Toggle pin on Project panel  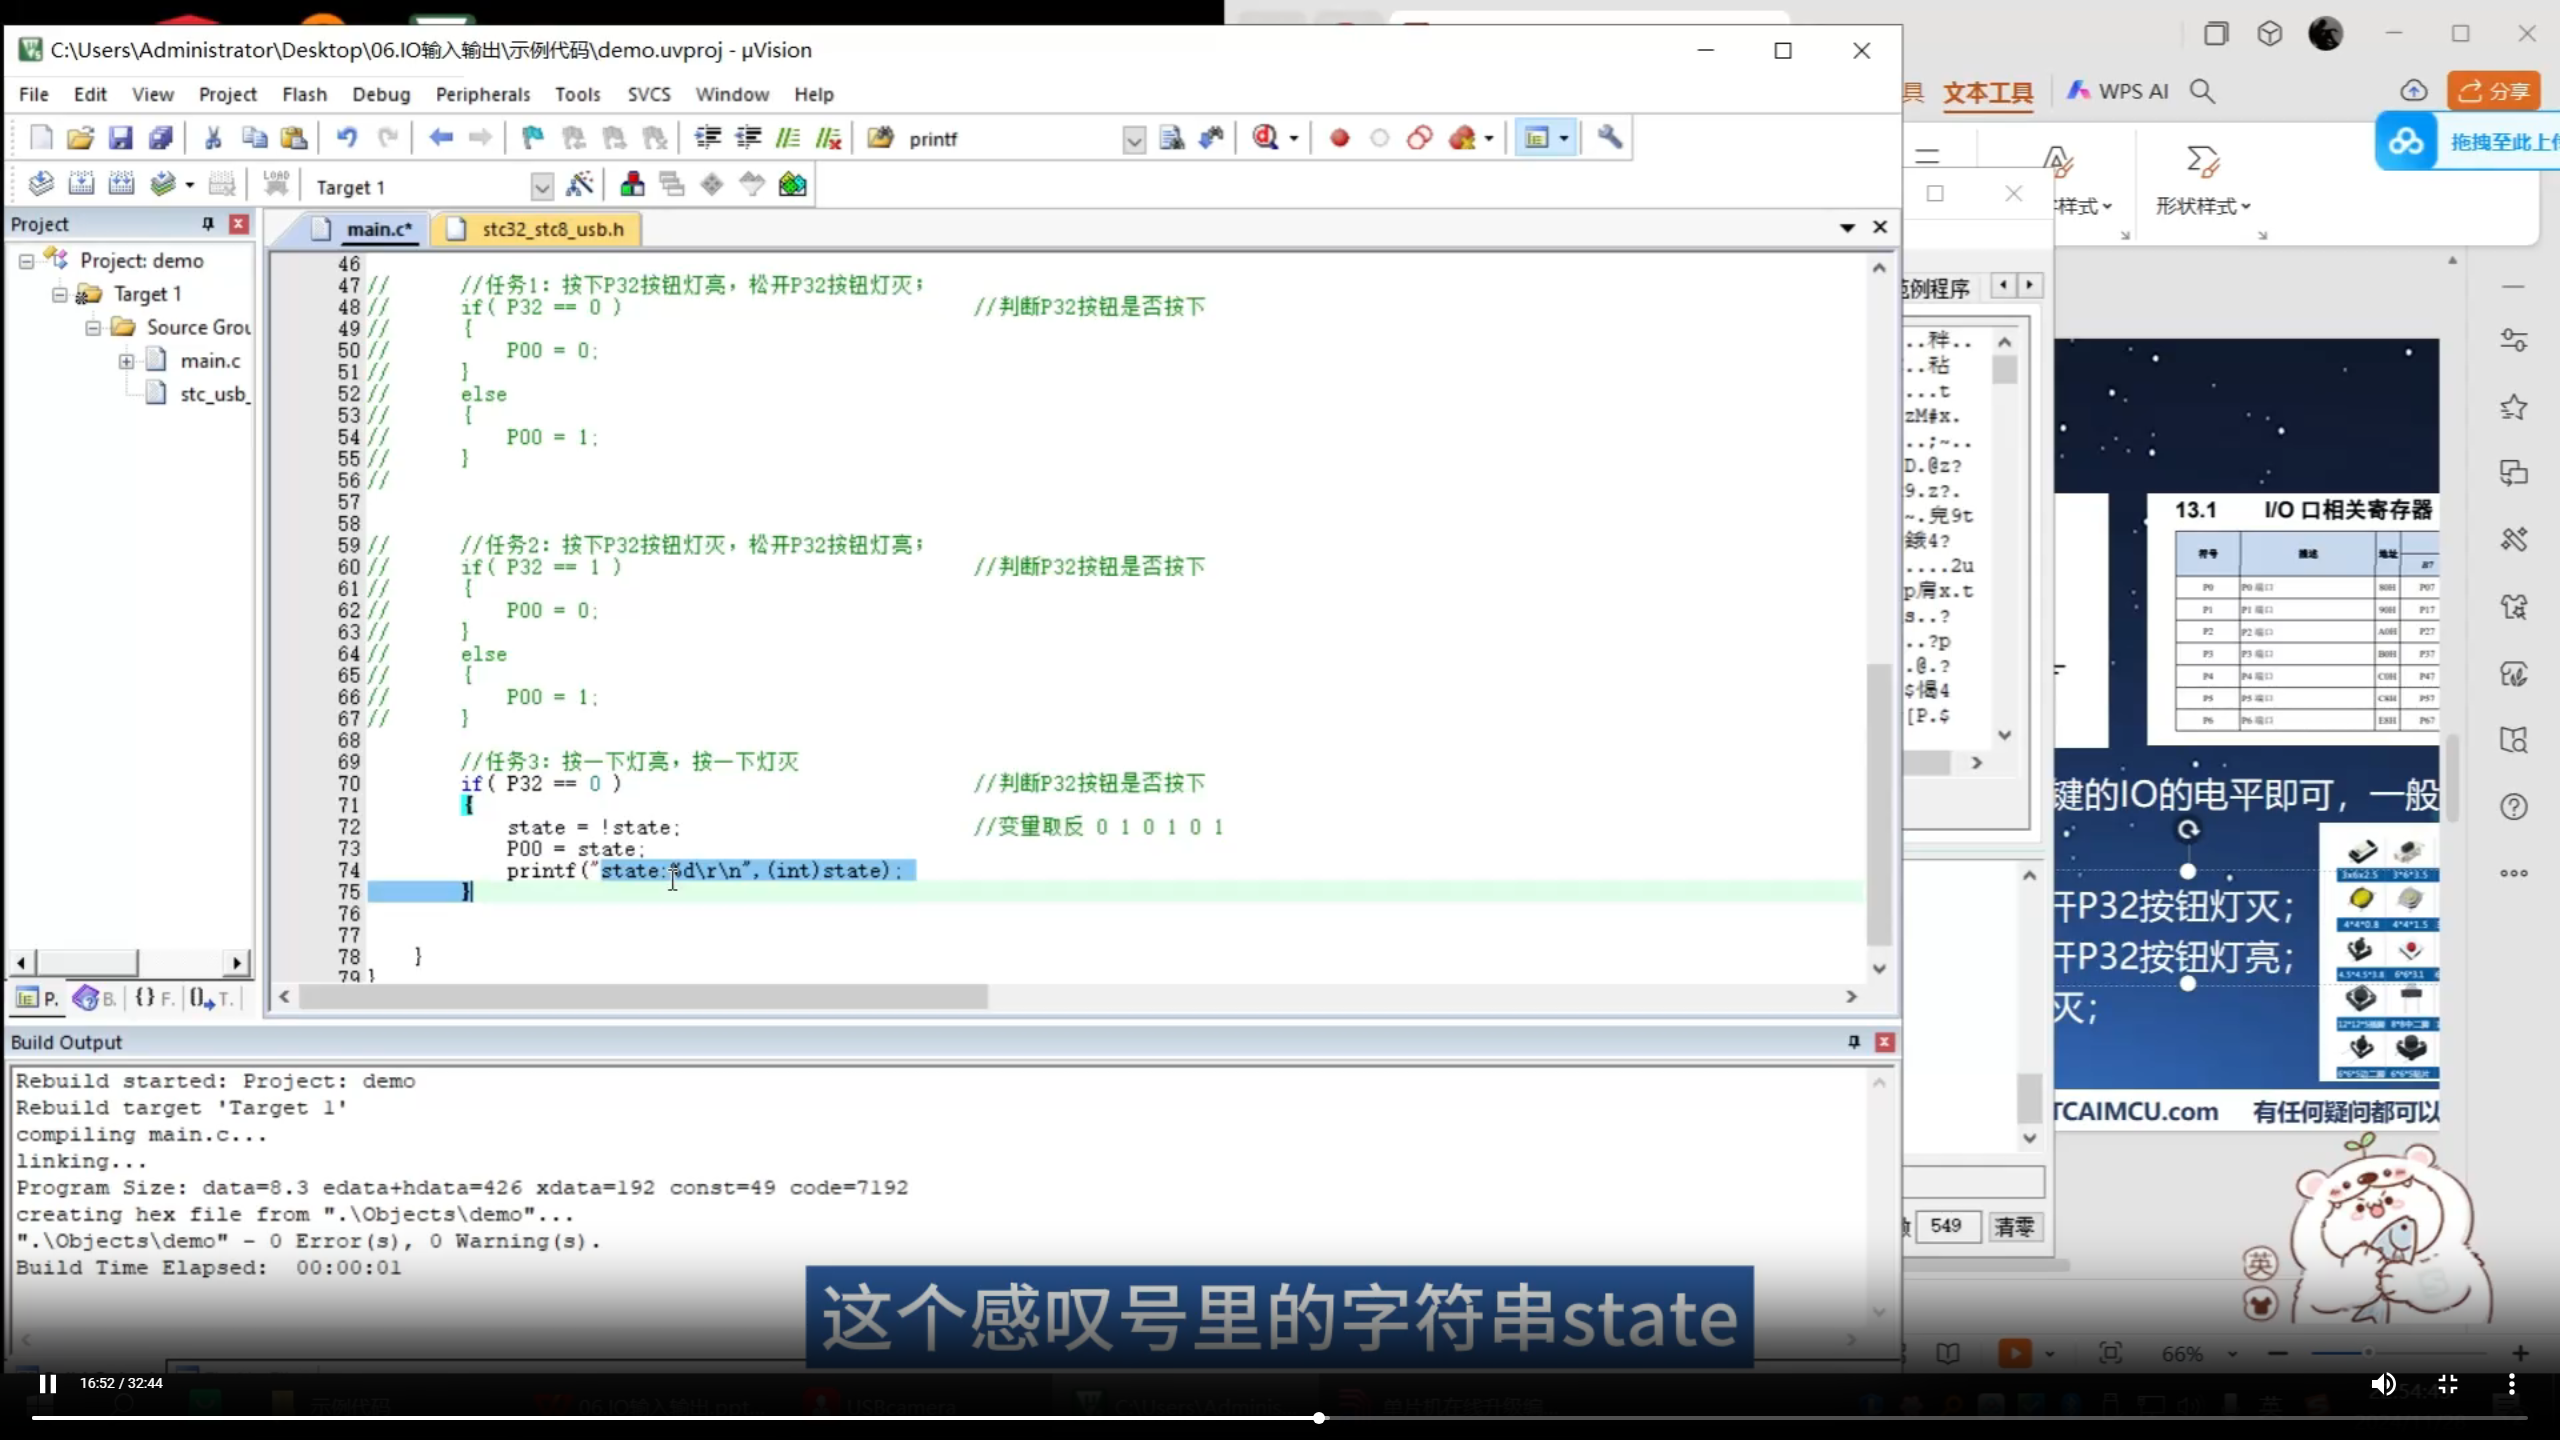click(208, 224)
